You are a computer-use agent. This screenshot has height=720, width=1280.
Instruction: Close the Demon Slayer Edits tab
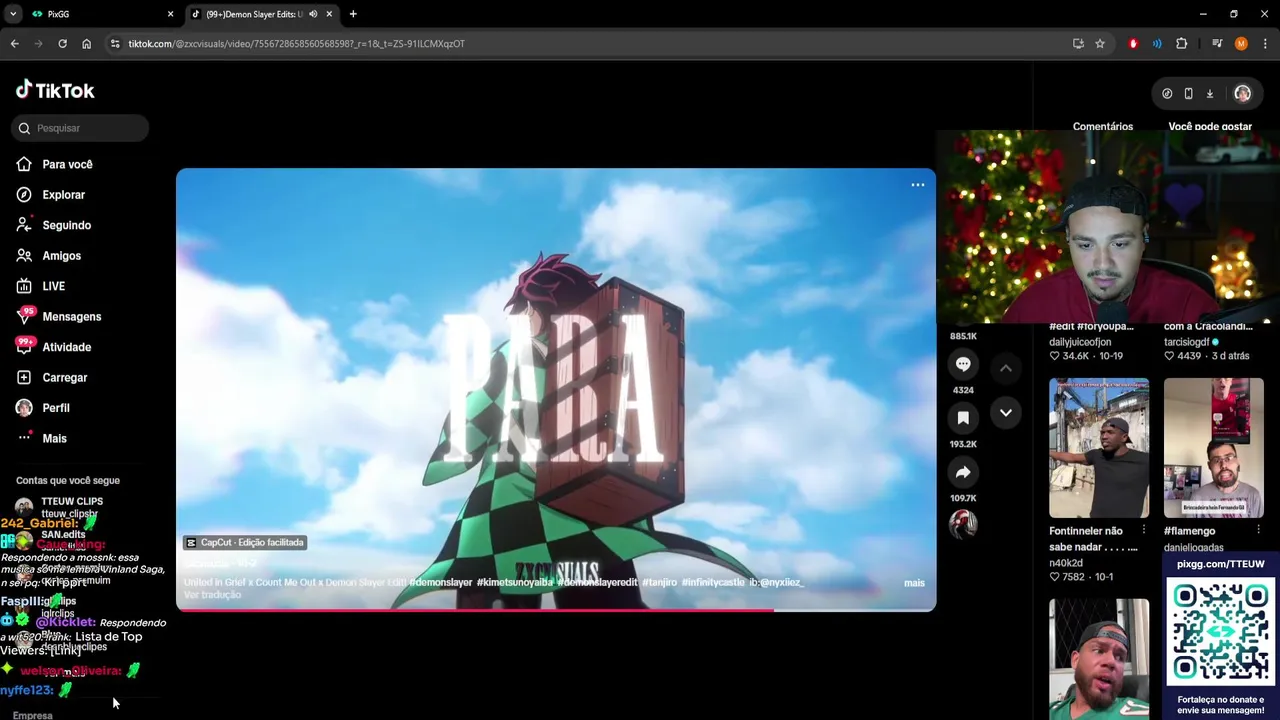pos(329,14)
